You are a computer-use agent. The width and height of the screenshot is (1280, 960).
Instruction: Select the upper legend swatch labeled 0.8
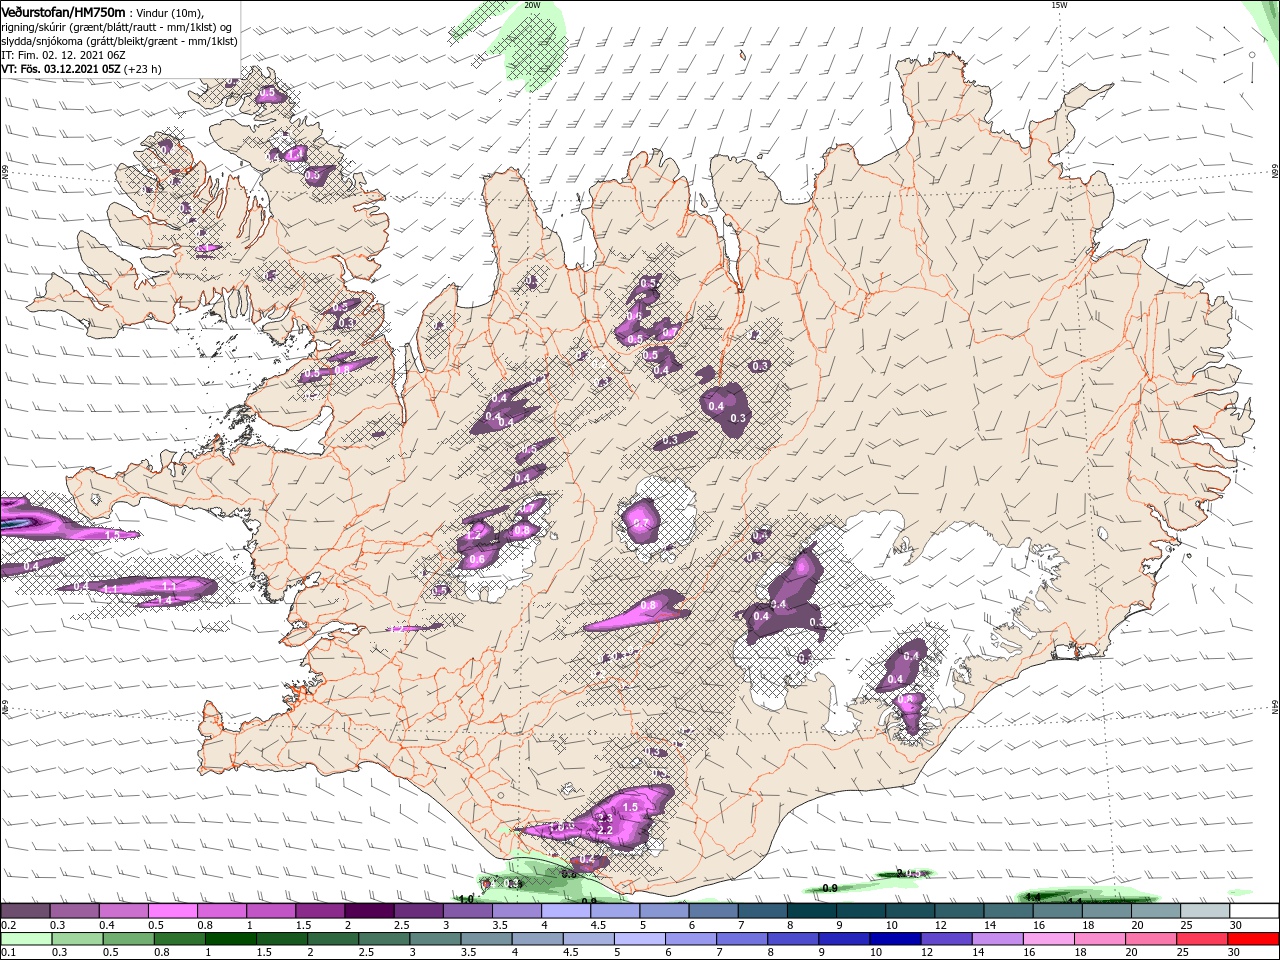221,911
